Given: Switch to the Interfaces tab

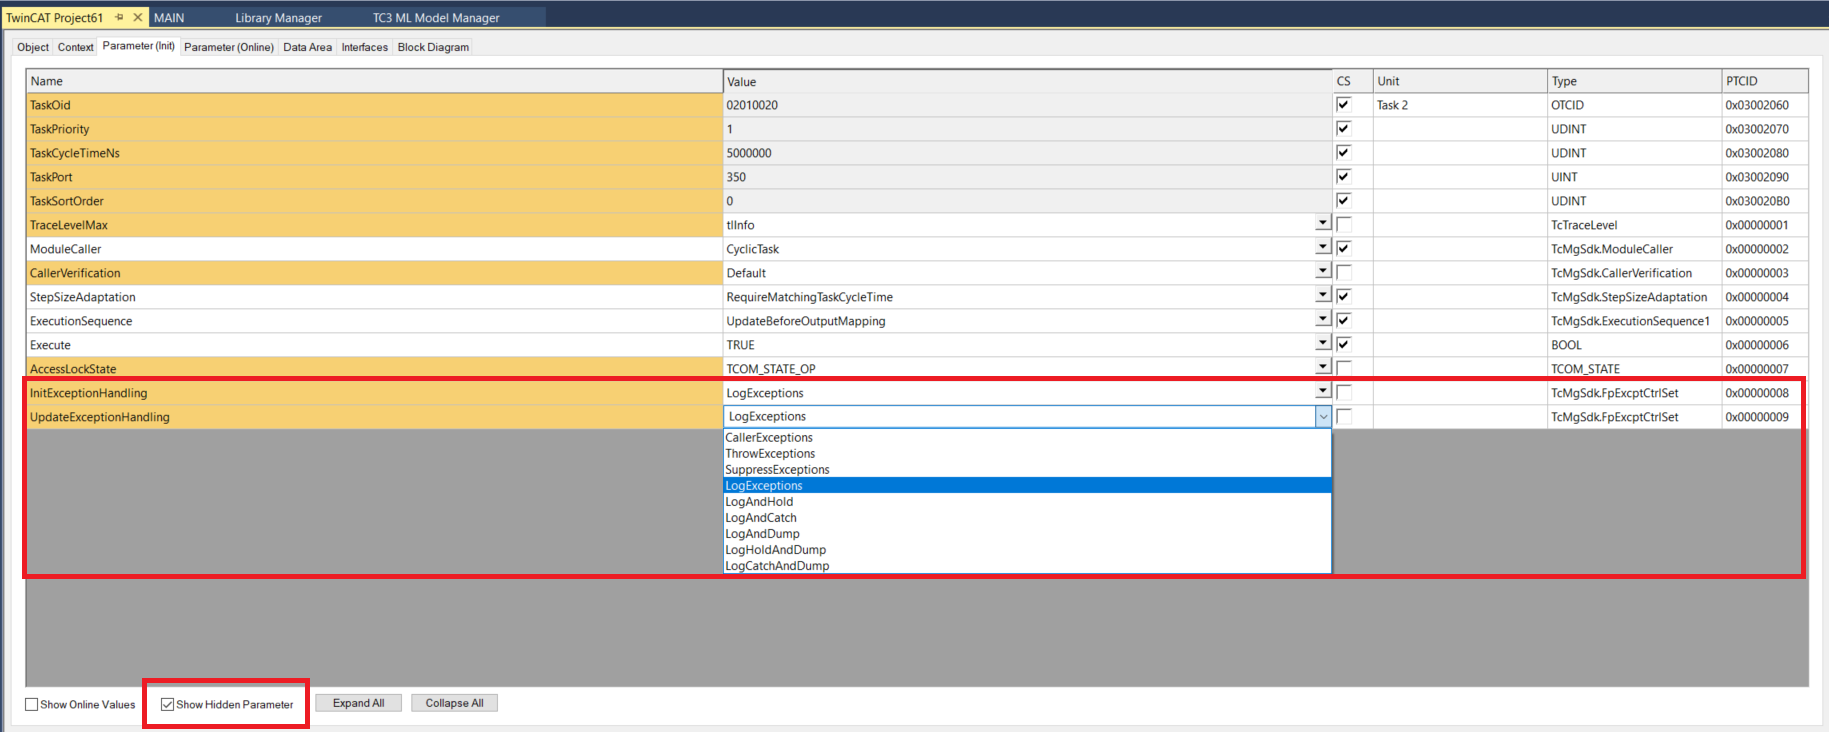Looking at the screenshot, I should tap(365, 47).
